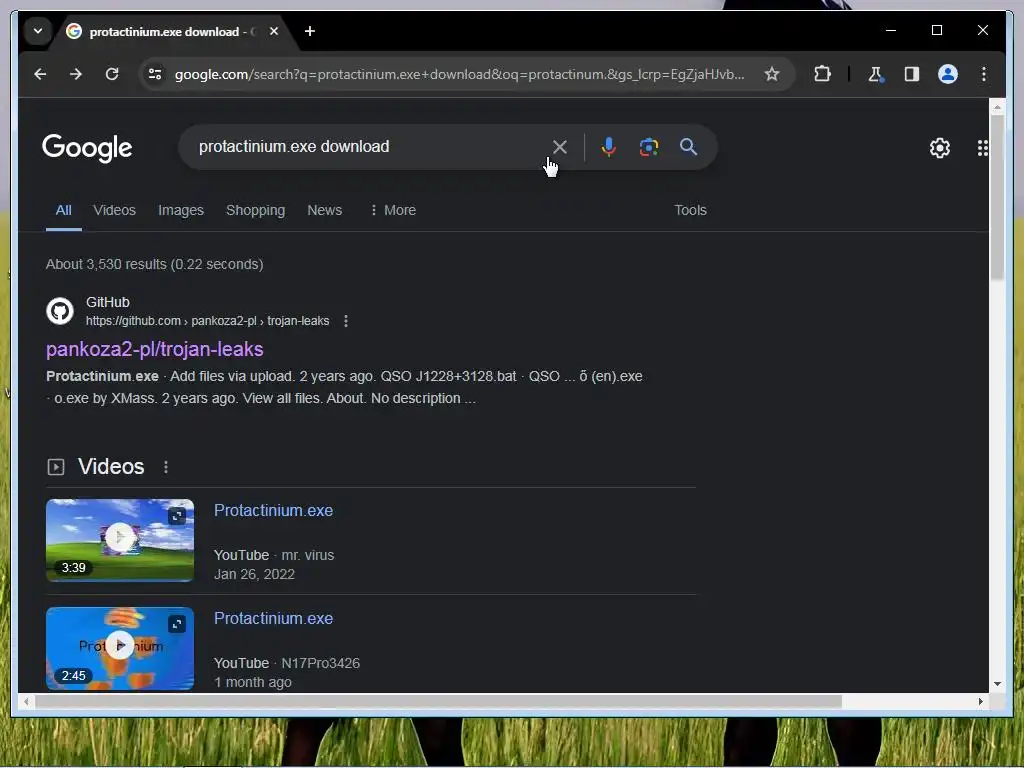Play the 3:39 video thumbnail
Image resolution: width=1024 pixels, height=768 pixels.
[x=120, y=540]
